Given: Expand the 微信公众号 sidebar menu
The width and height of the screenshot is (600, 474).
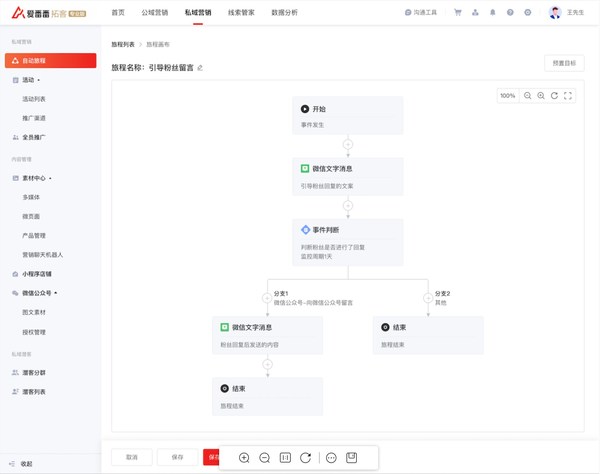Looking at the screenshot, I should click(40, 293).
